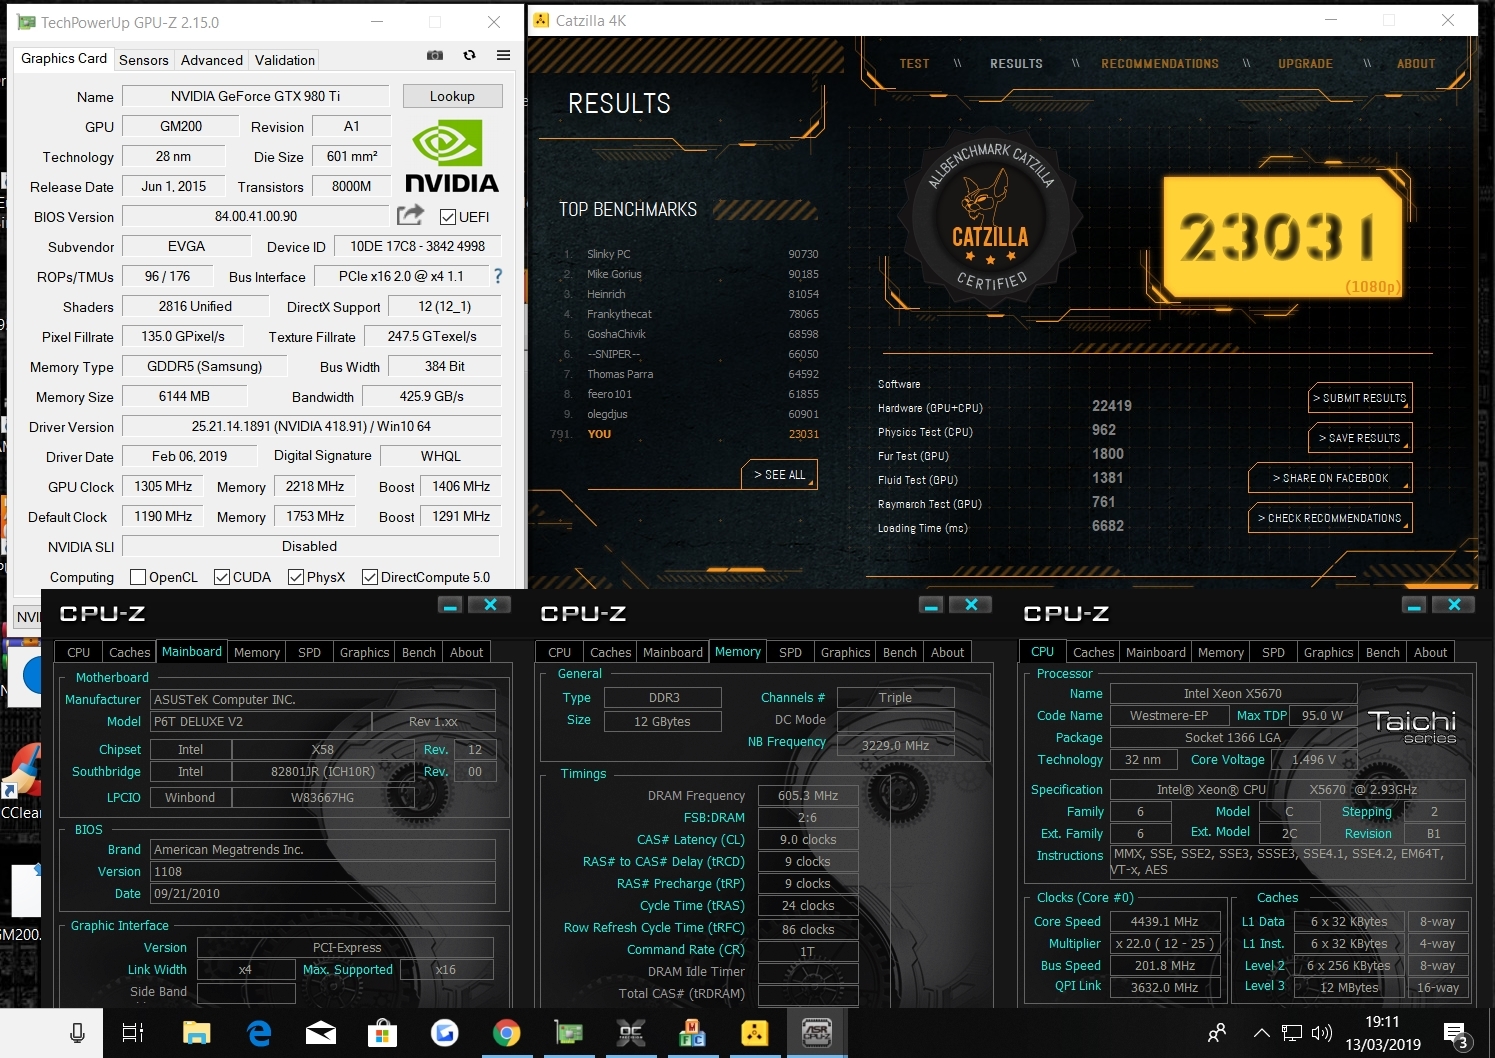Click the Bus Interface question mark icon
The width and height of the screenshot is (1495, 1058).
(498, 276)
